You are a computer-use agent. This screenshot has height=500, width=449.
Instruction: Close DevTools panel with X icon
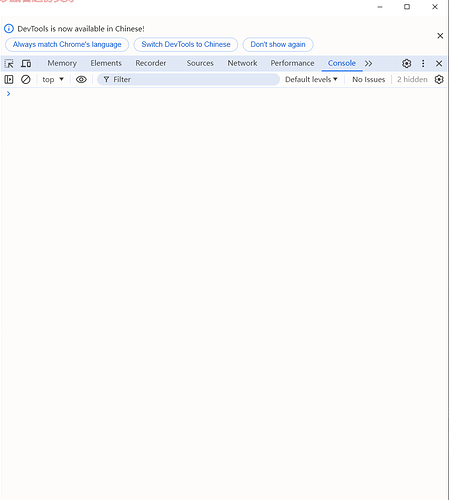click(x=439, y=63)
